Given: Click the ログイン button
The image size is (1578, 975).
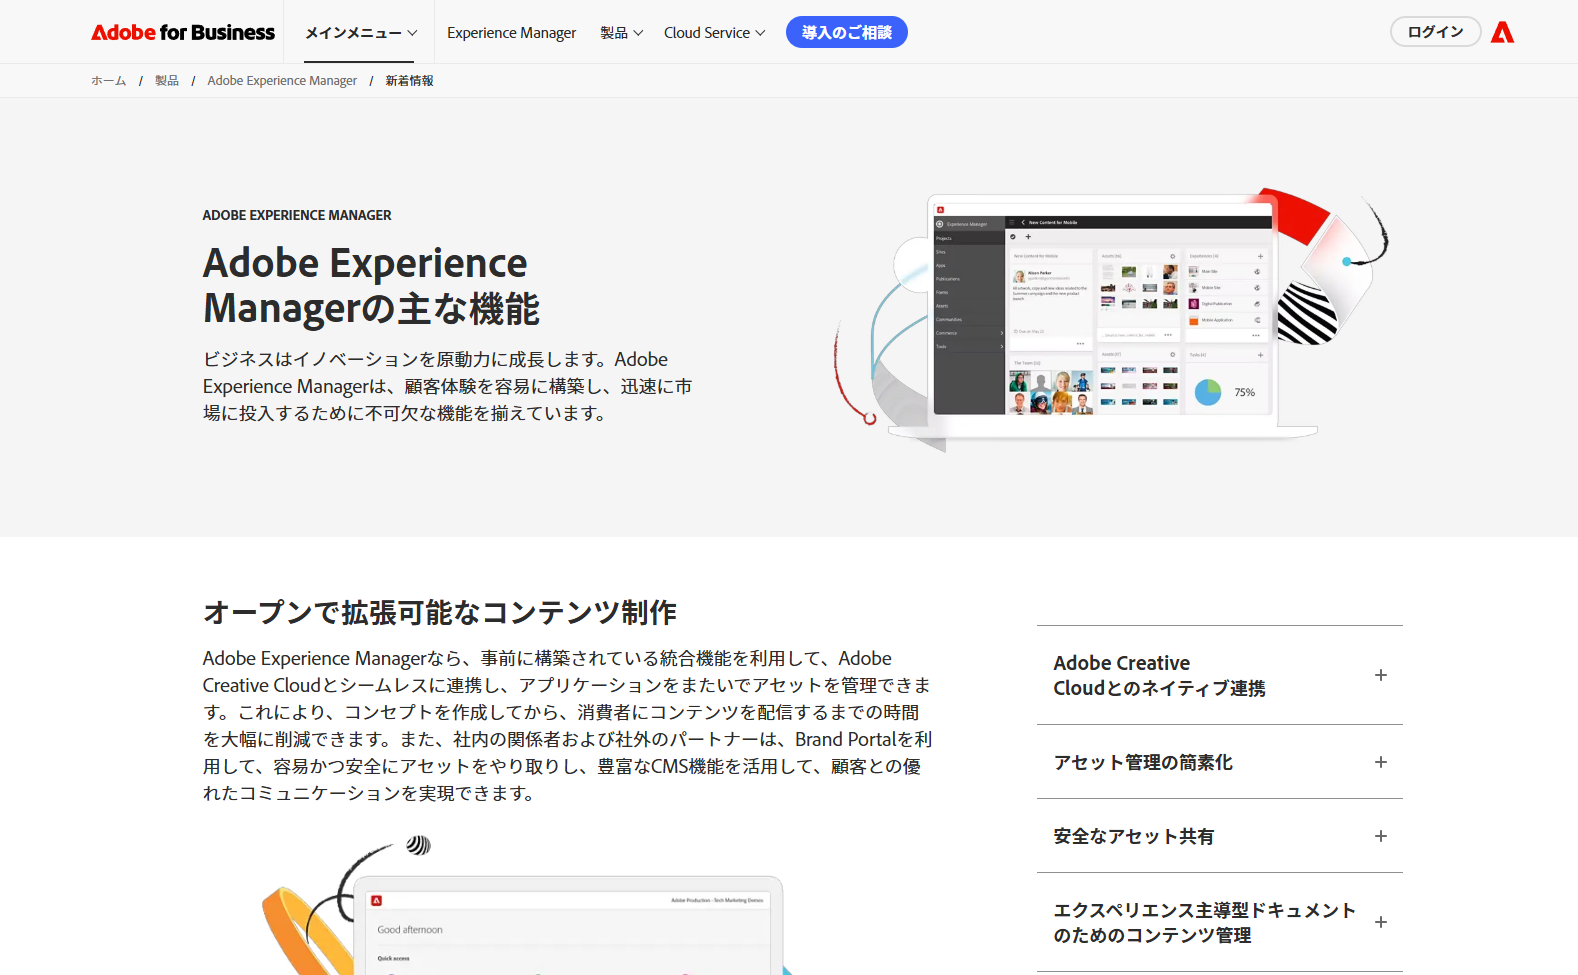Looking at the screenshot, I should [1435, 32].
